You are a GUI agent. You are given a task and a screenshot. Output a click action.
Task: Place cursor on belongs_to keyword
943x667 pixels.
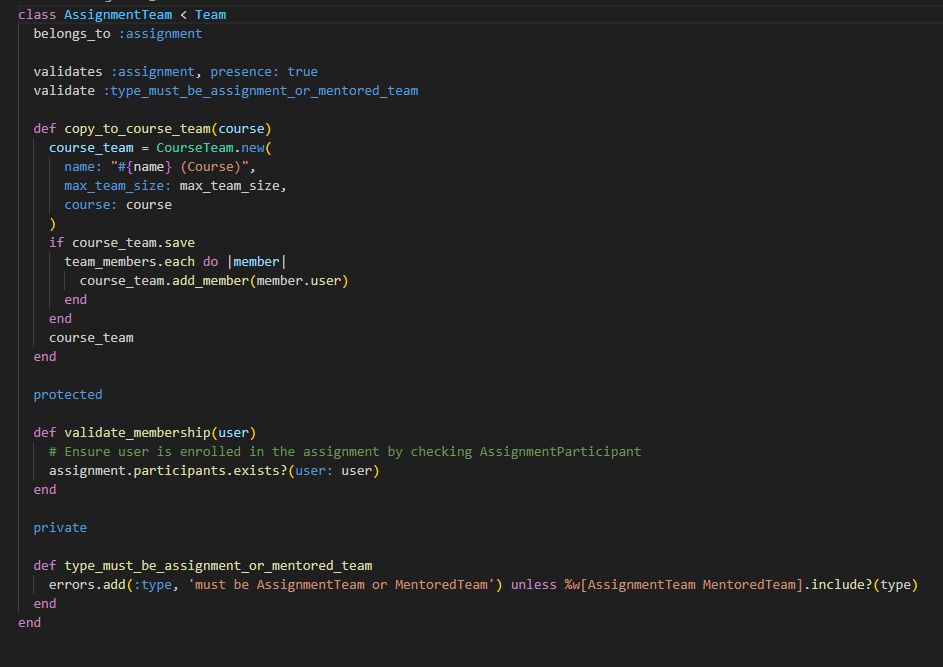pyautogui.click(x=72, y=34)
